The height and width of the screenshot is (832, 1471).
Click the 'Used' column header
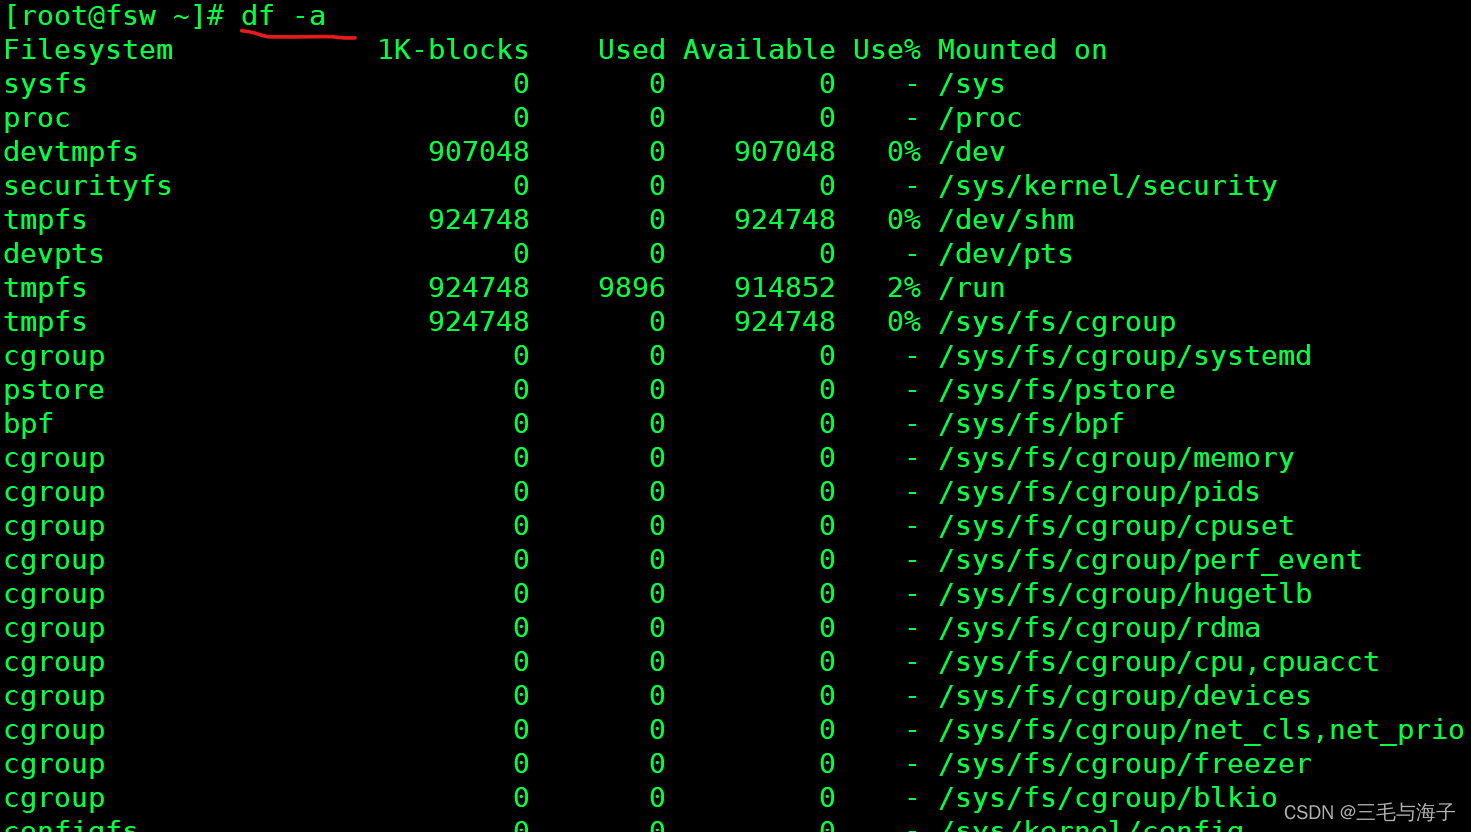coord(631,50)
